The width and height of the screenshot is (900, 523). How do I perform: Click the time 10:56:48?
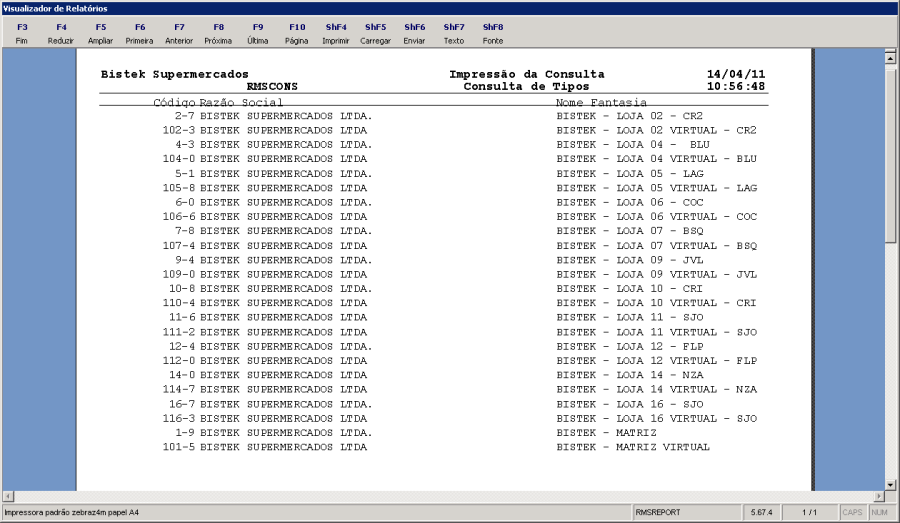(x=736, y=87)
